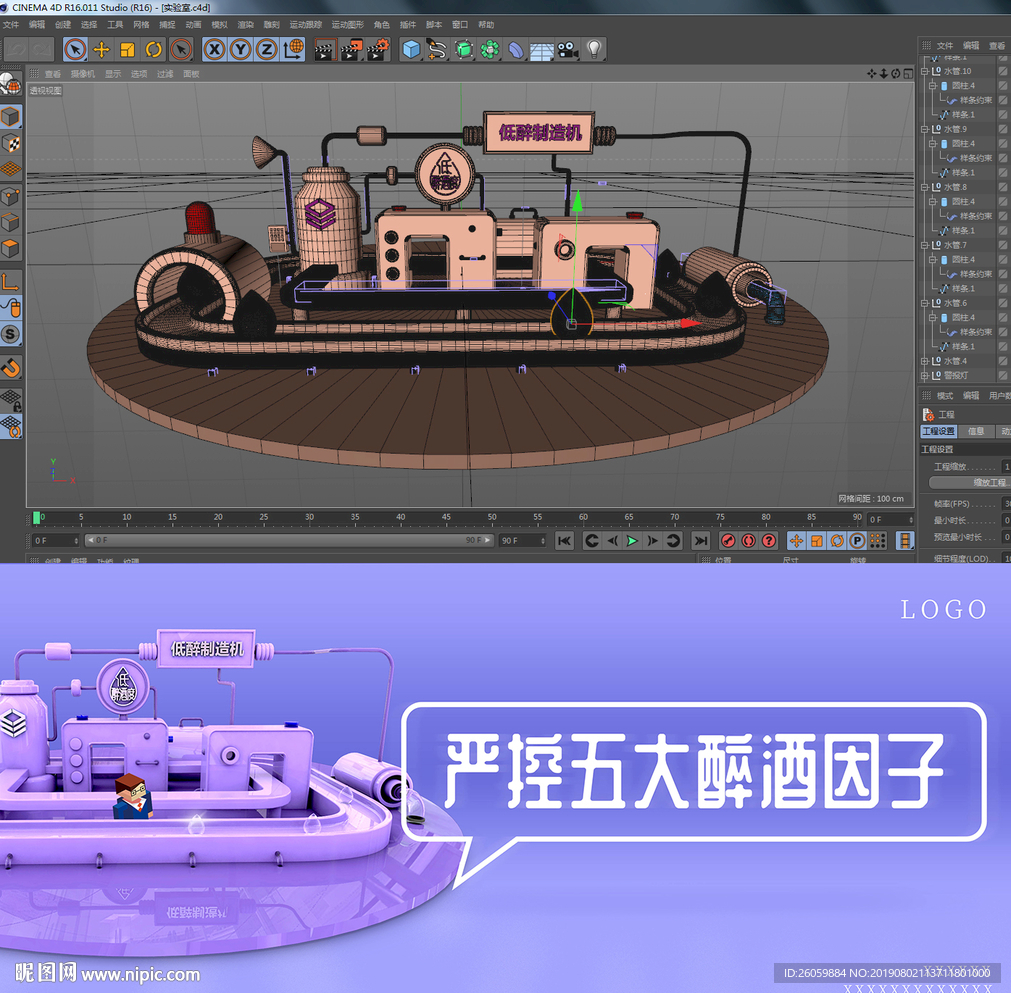Viewport: 1011px width, 993px height.
Task: Click frame 45 on the timeline ruler
Action: (446, 517)
